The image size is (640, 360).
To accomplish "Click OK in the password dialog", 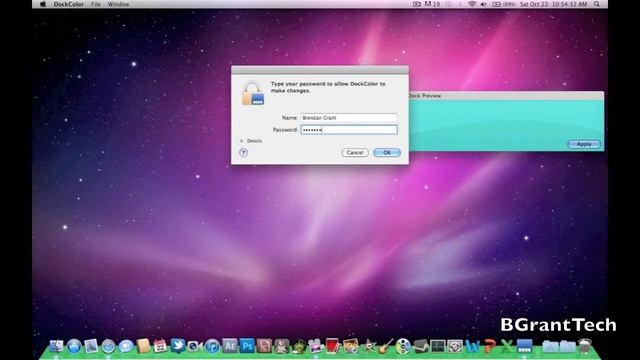I will (387, 153).
